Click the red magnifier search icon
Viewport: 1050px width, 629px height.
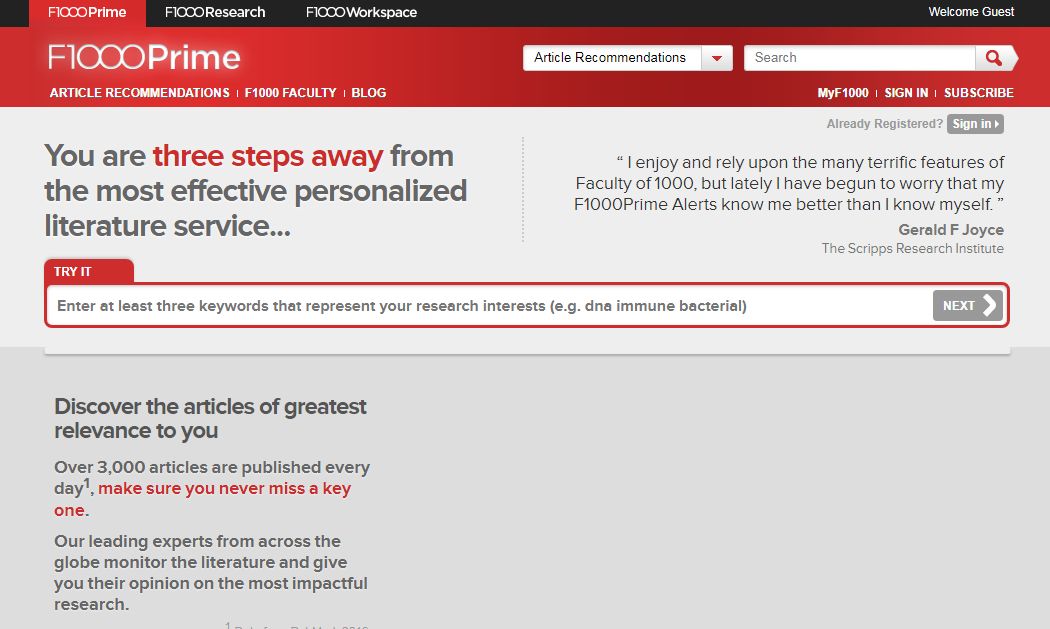coord(995,58)
